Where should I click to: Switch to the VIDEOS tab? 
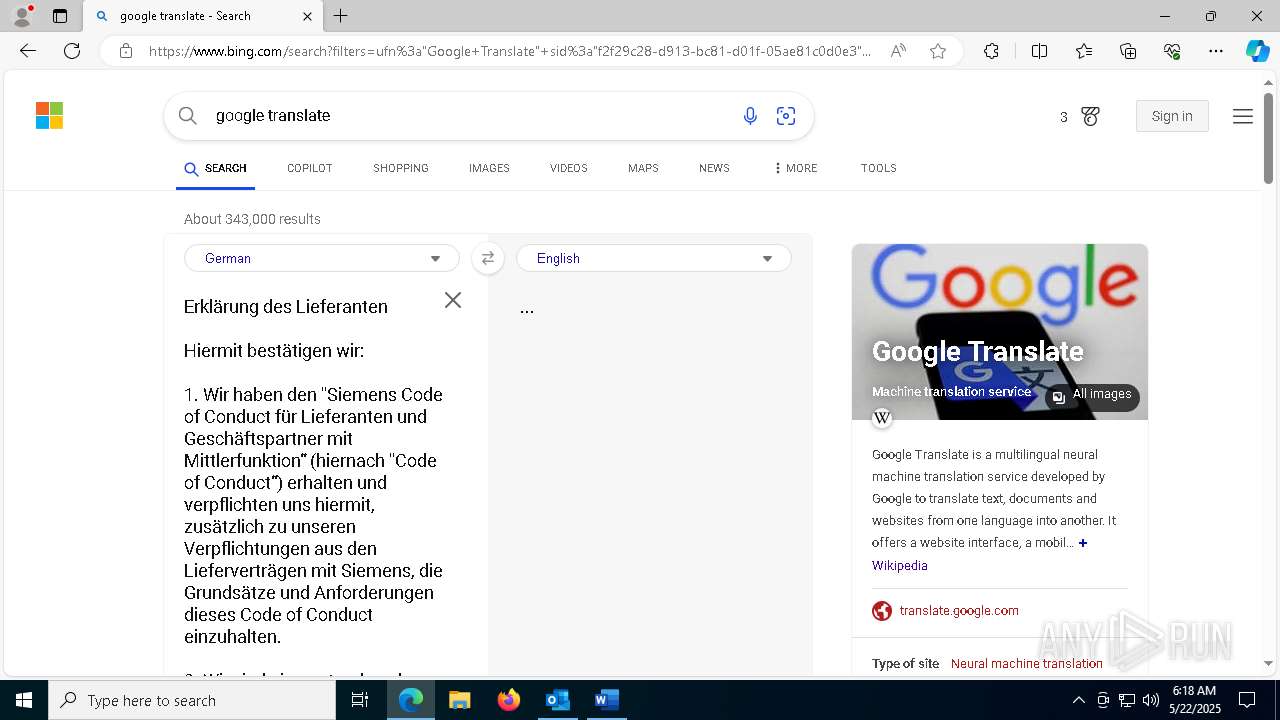click(569, 168)
